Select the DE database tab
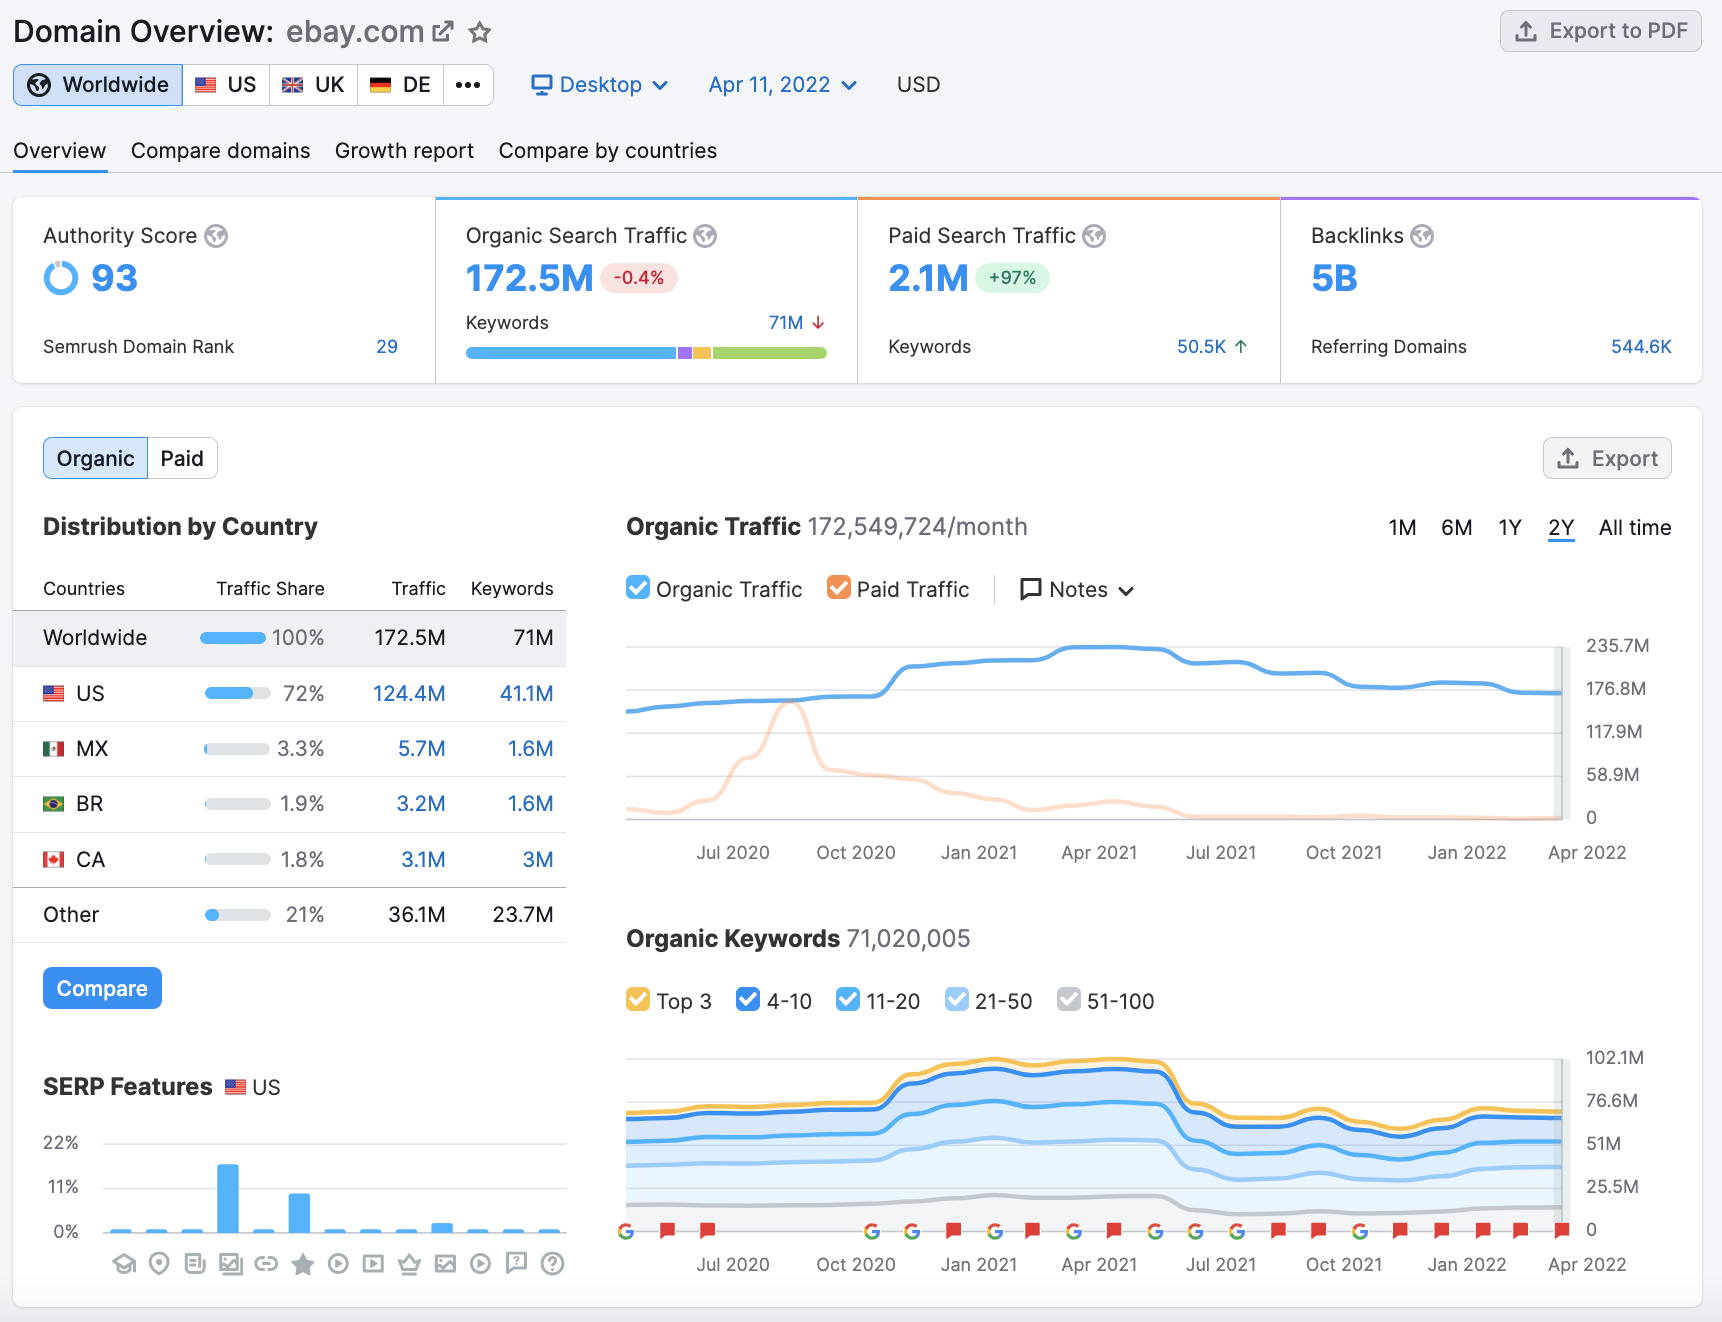The width and height of the screenshot is (1722, 1322). (x=401, y=85)
